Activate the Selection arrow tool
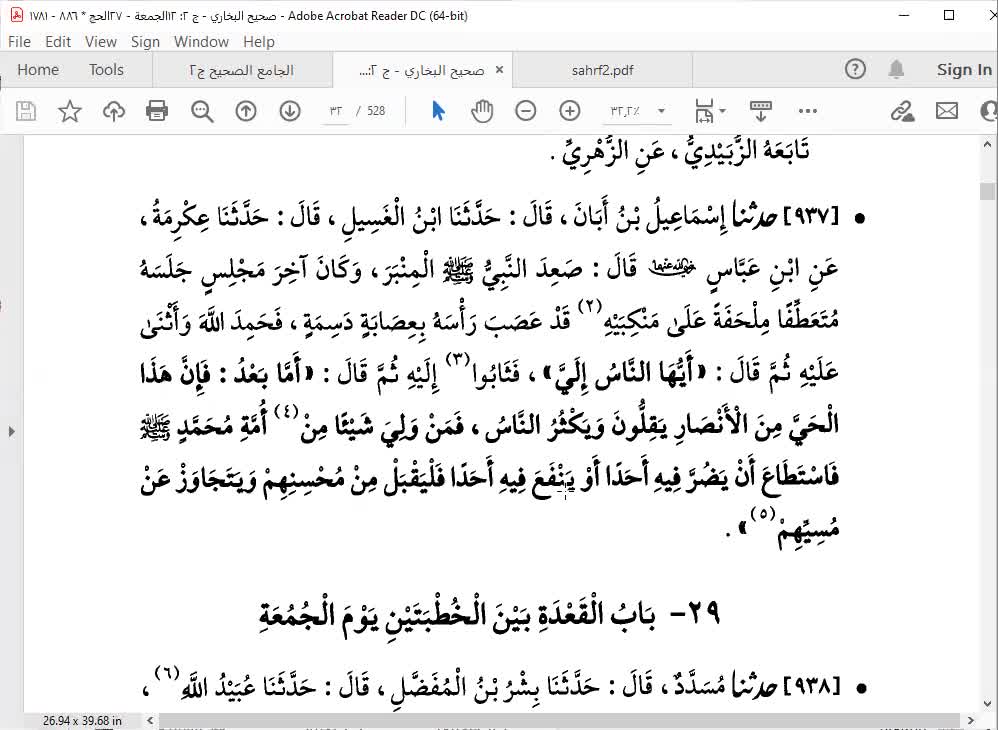Image resolution: width=998 pixels, height=730 pixels. coord(438,111)
